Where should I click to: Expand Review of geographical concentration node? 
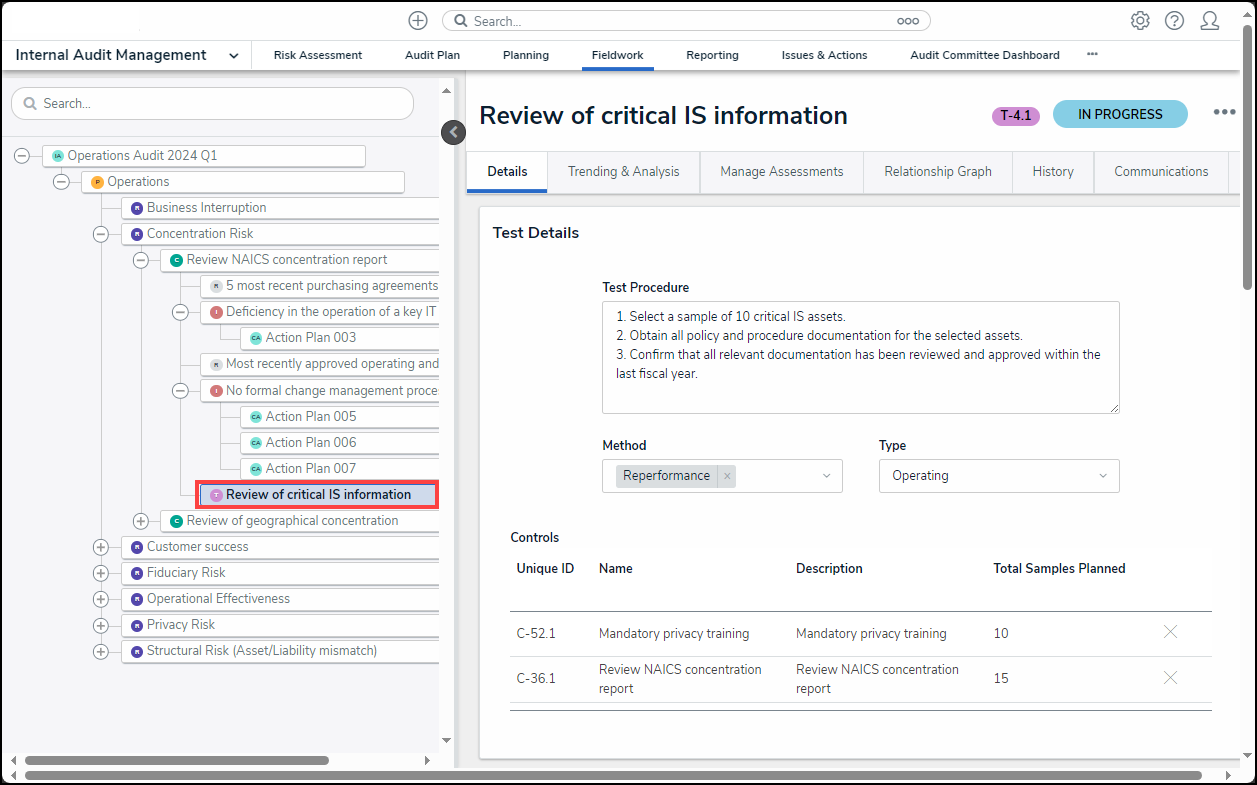[x=140, y=521]
